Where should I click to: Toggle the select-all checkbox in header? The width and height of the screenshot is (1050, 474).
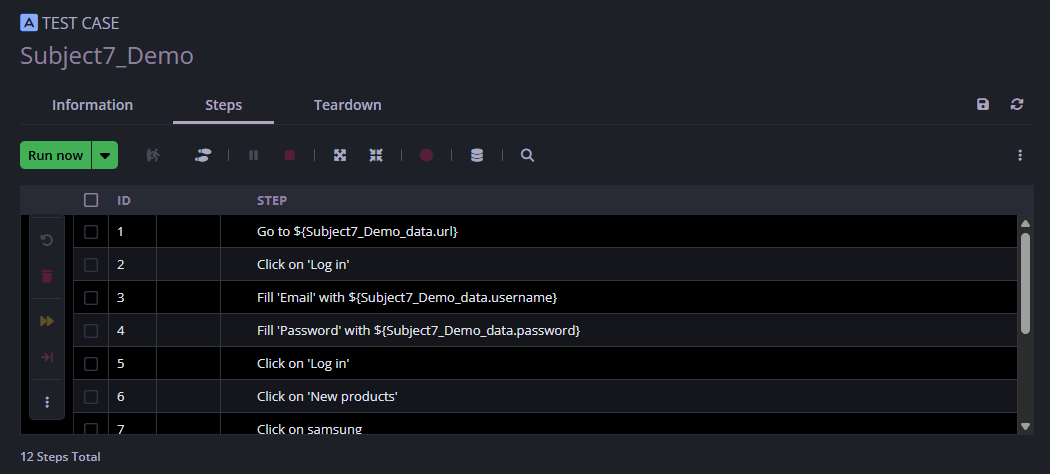click(x=91, y=200)
